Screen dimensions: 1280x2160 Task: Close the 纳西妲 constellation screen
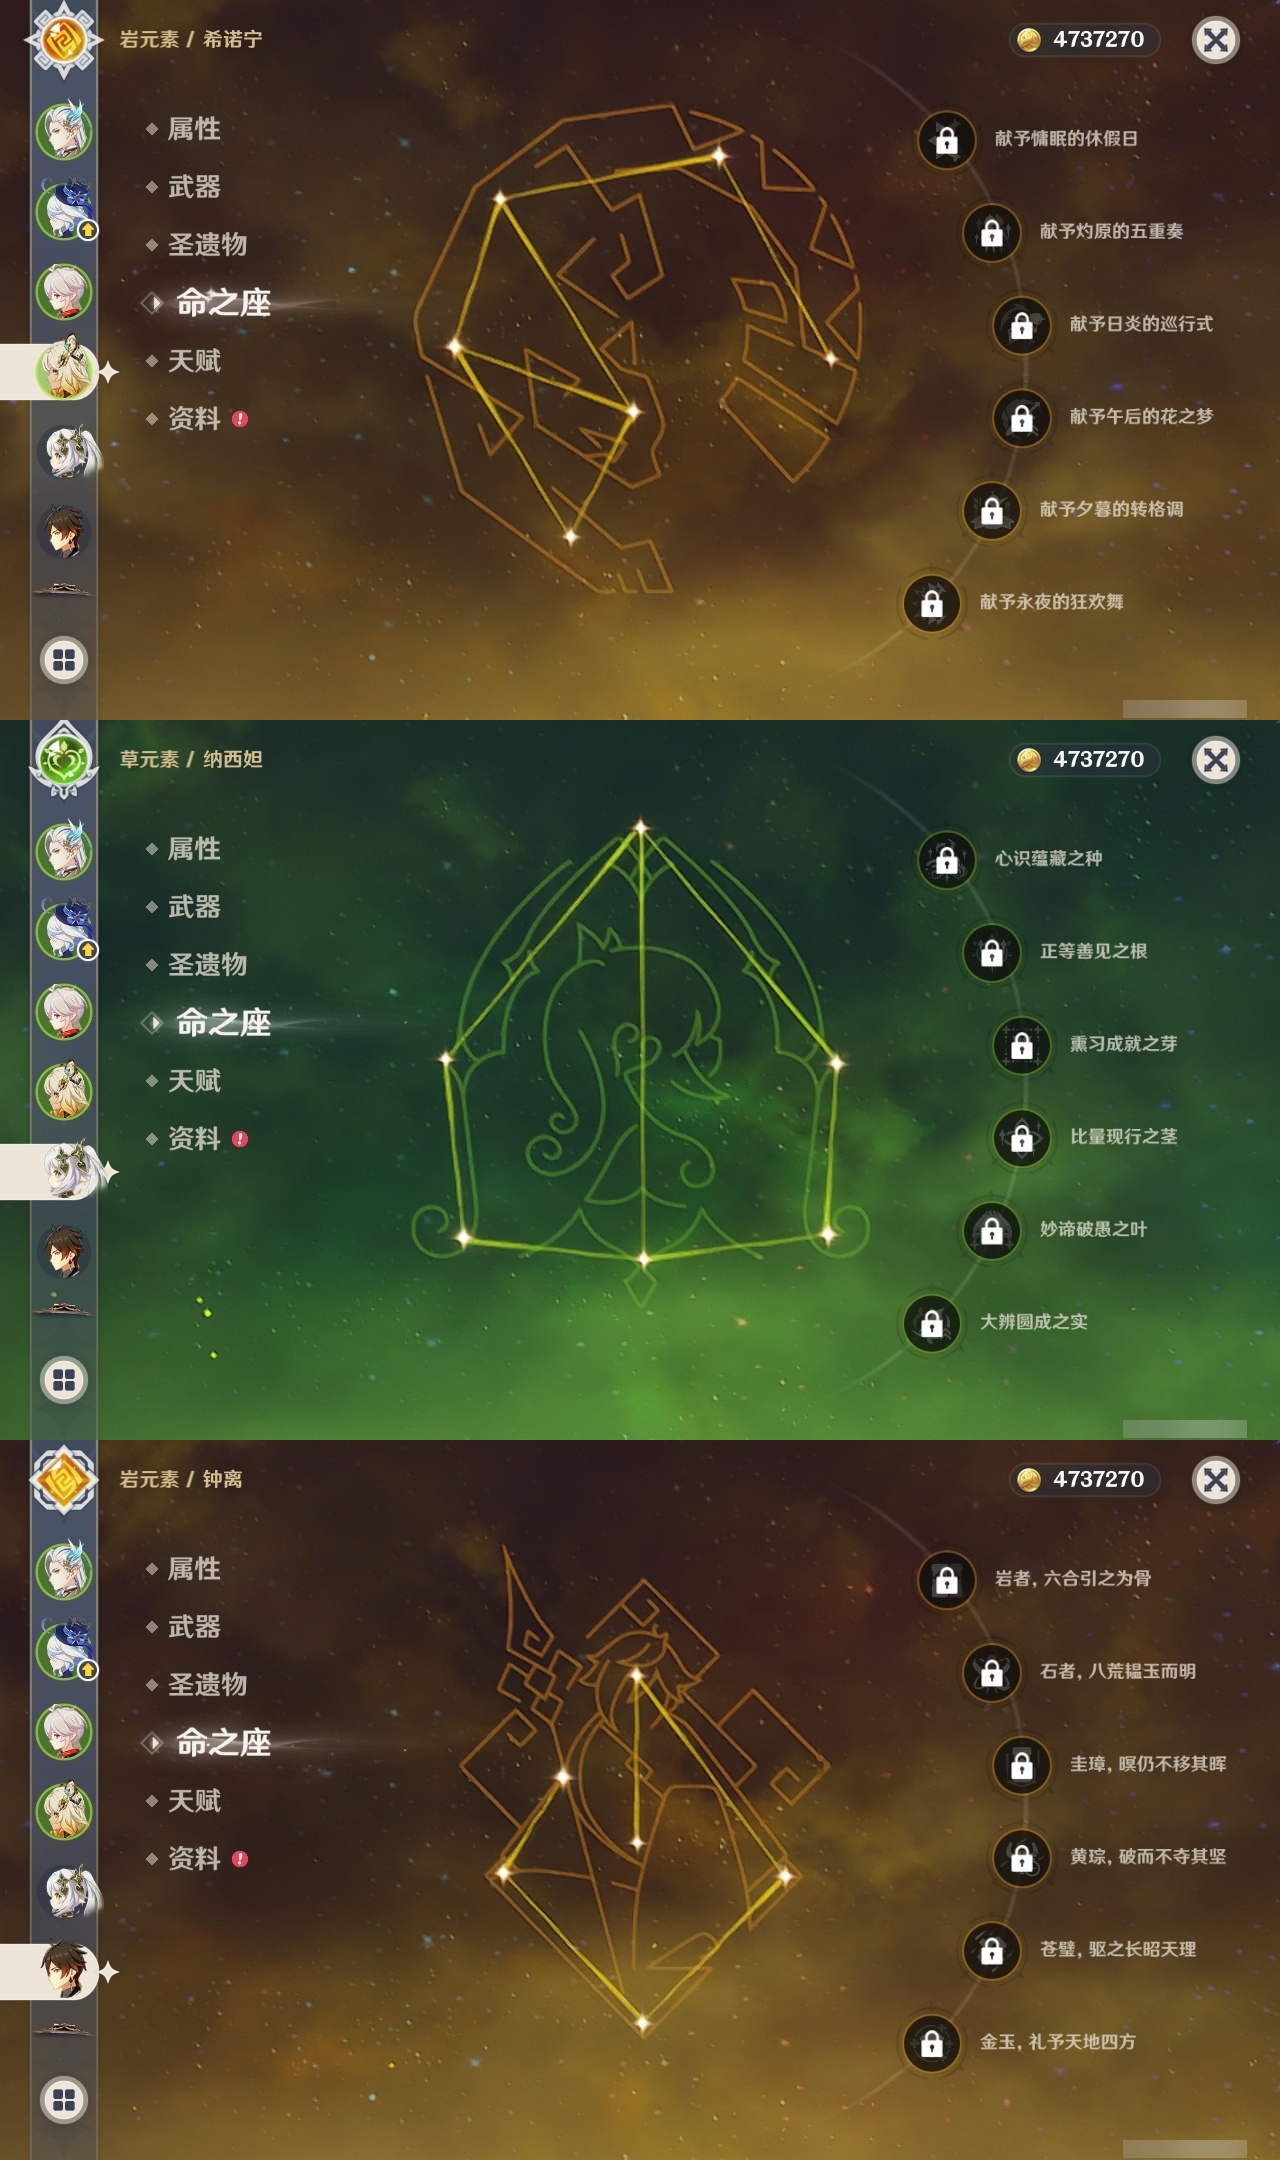[x=1216, y=760]
